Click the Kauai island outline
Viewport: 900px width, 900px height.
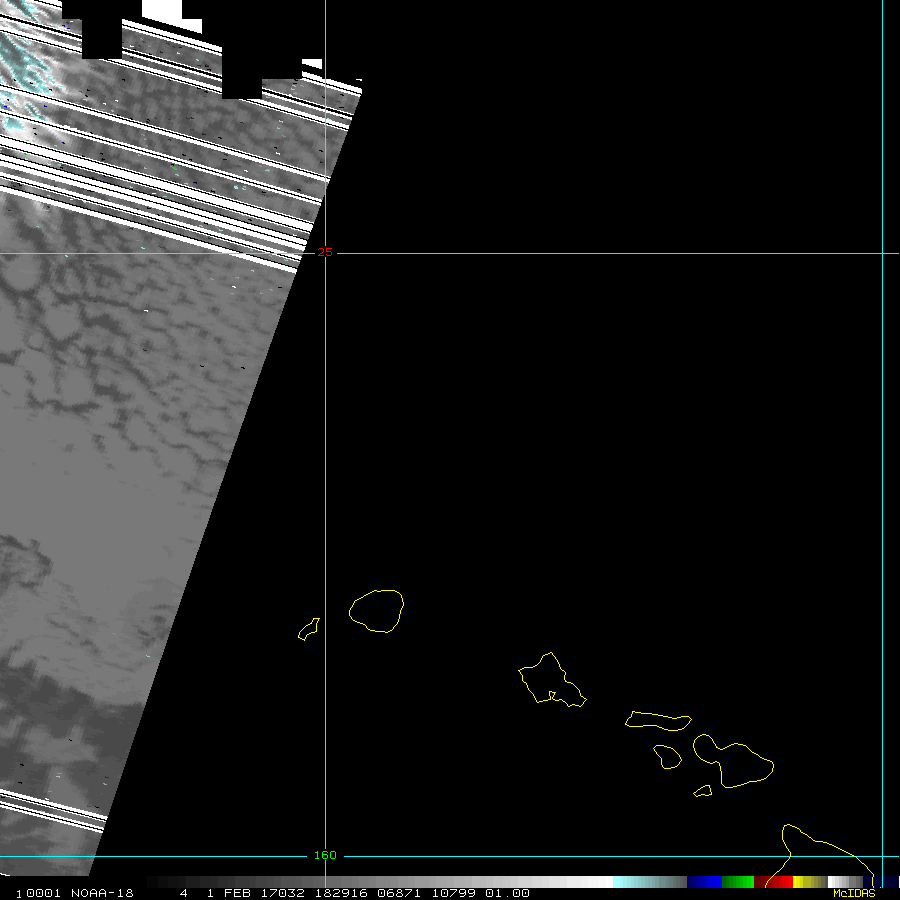click(376, 611)
